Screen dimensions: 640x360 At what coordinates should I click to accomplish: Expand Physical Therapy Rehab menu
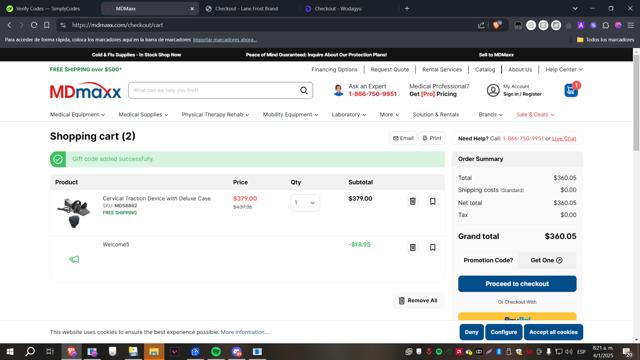tap(215, 115)
